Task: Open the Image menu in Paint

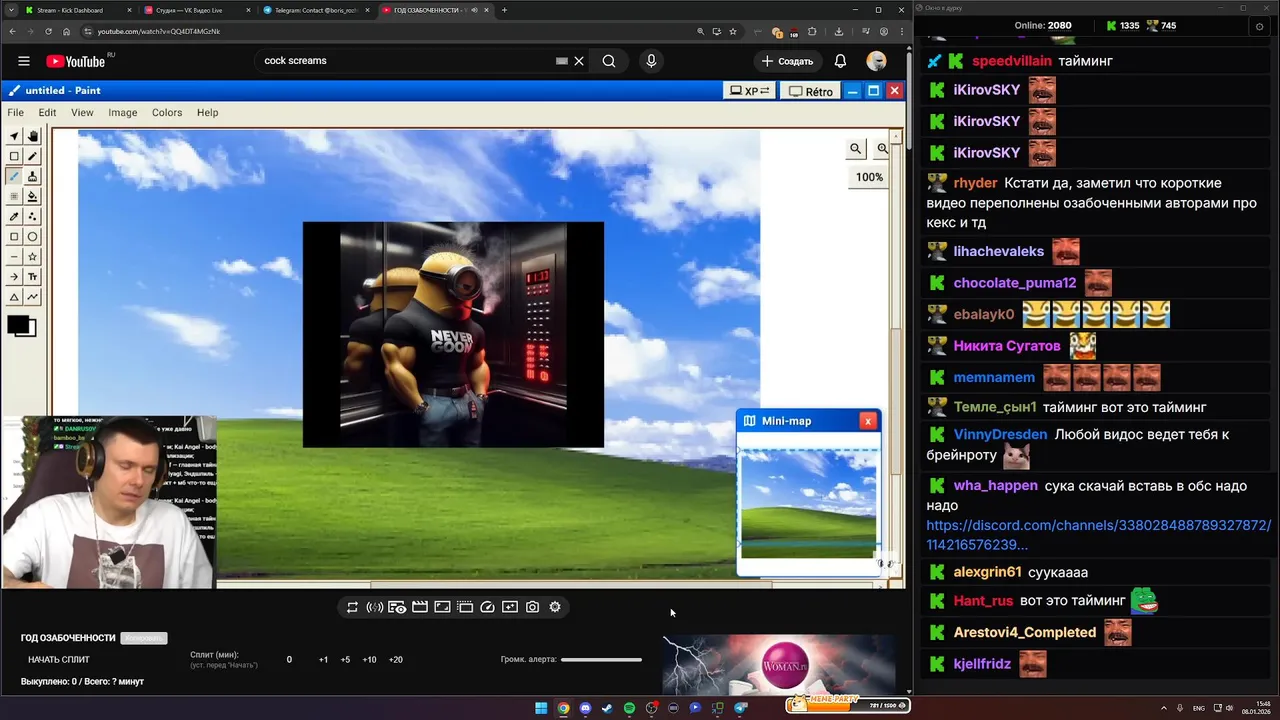Action: coord(123,113)
